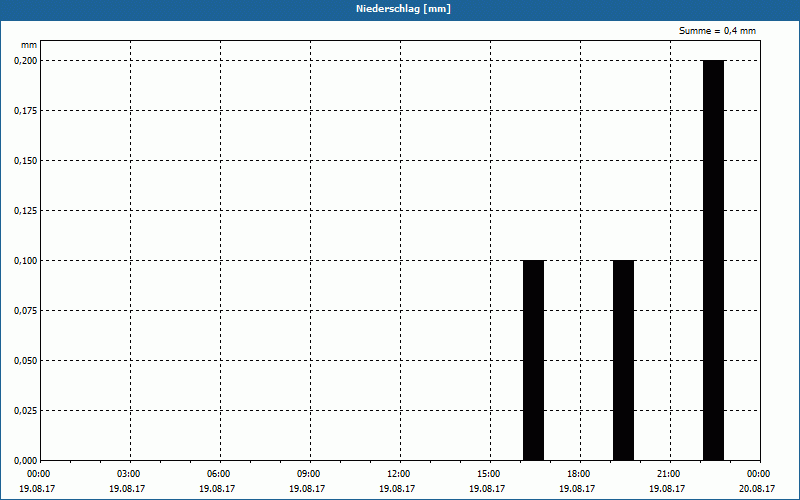Click the 0,175 y-axis value
The height and width of the screenshot is (500, 800).
pyautogui.click(x=26, y=111)
